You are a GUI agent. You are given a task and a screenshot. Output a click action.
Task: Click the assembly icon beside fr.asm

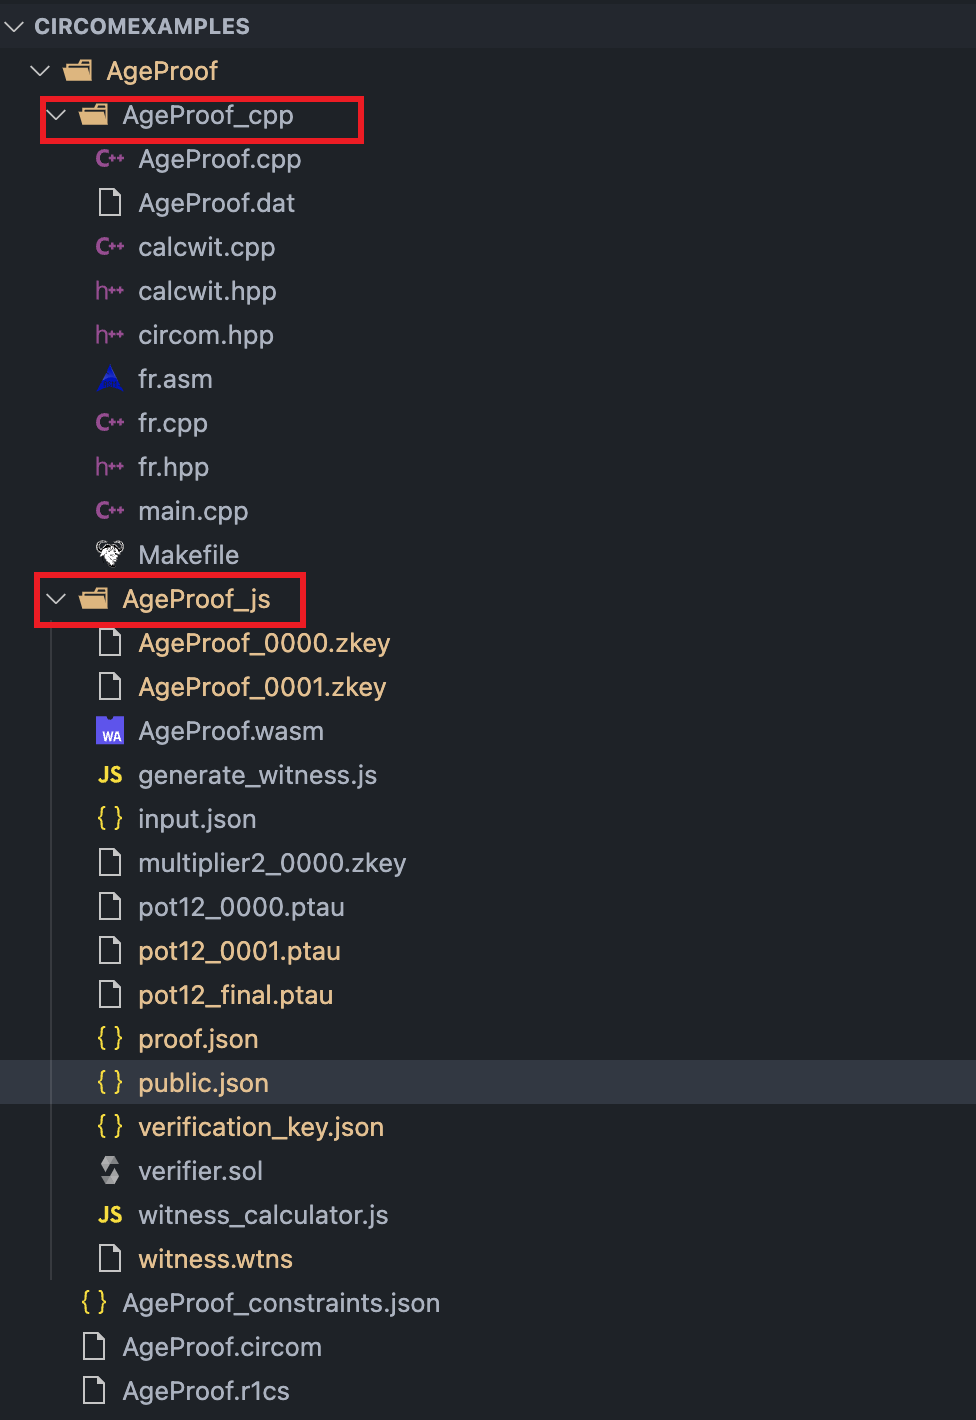109,379
